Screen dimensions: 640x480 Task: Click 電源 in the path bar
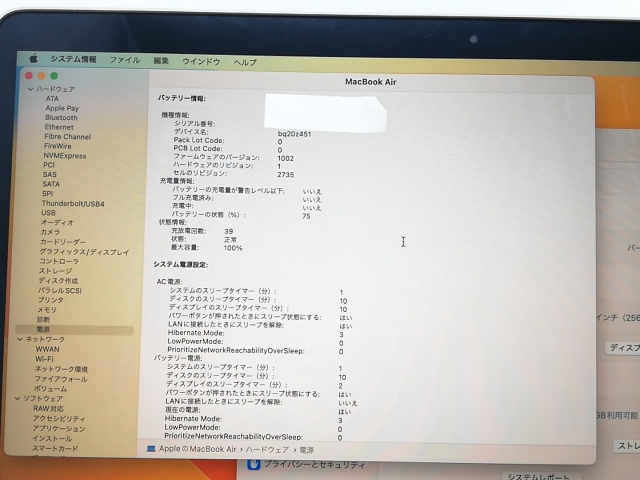point(307,450)
